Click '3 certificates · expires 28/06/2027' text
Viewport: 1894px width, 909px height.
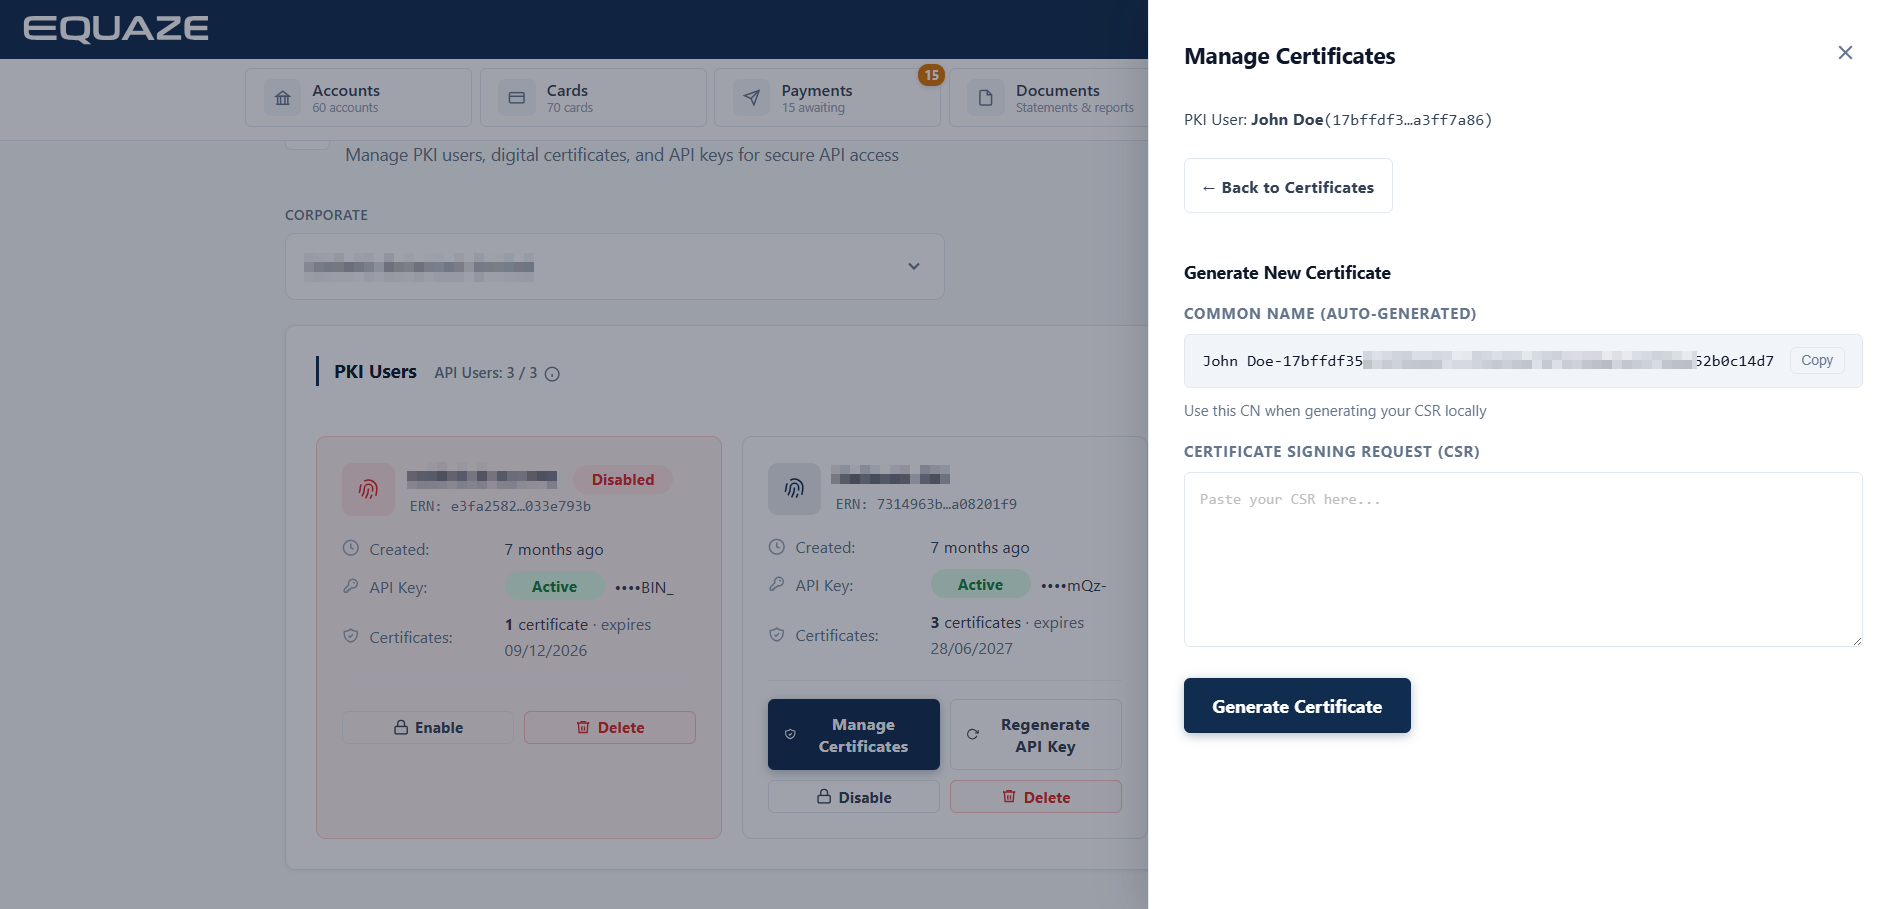pyautogui.click(x=1007, y=635)
